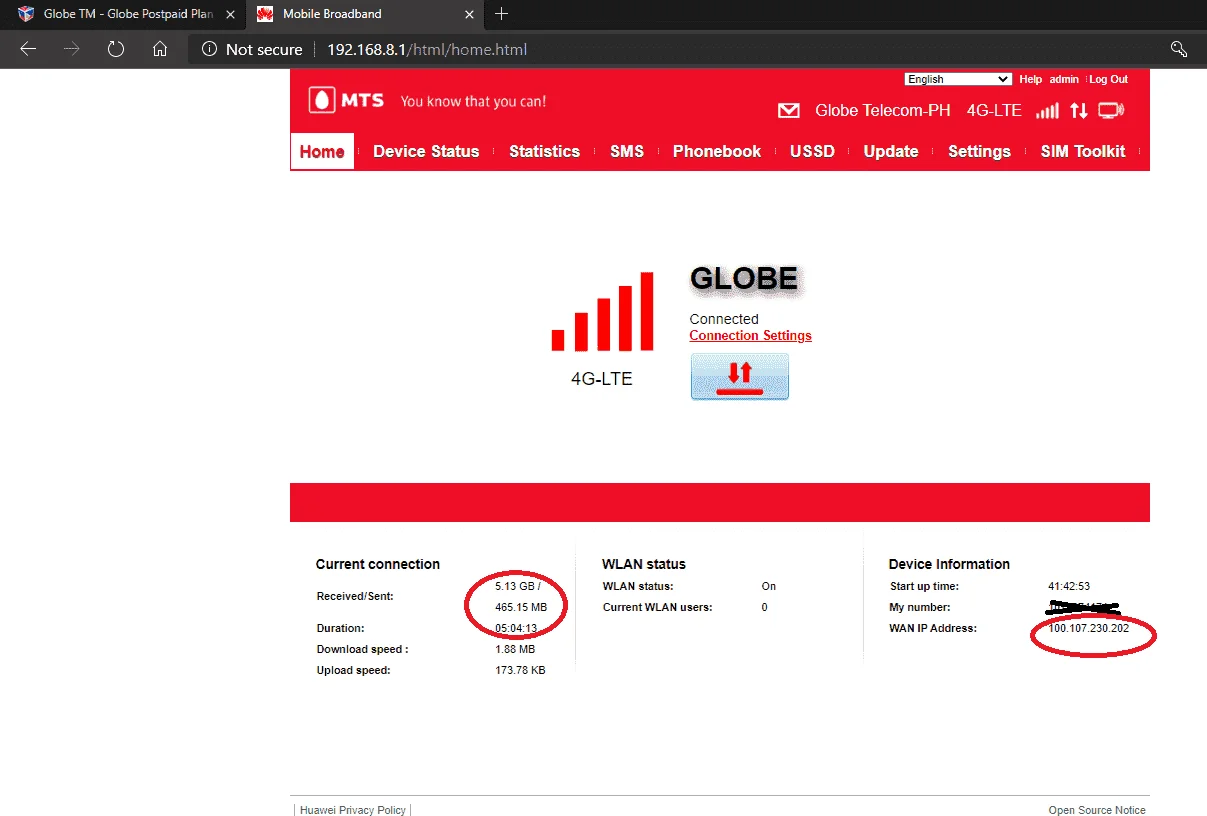Click the Log Out link
1207x816 pixels.
[x=1108, y=79]
